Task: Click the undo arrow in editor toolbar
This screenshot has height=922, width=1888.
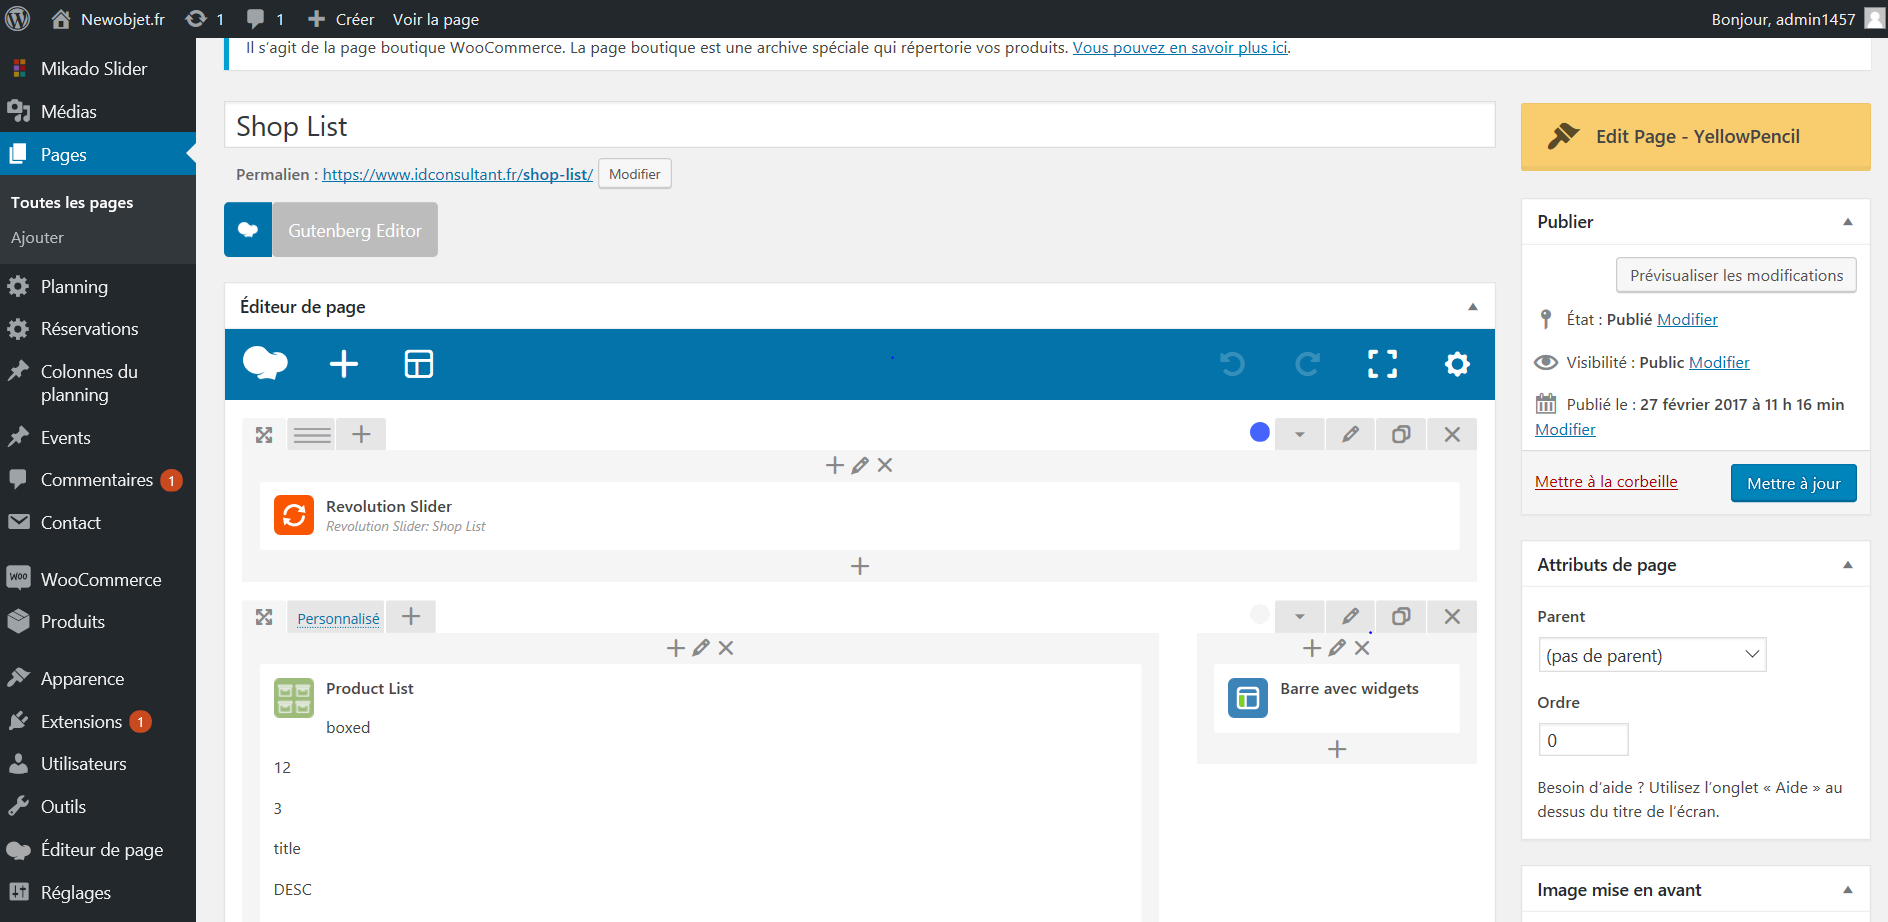Action: pyautogui.click(x=1232, y=364)
